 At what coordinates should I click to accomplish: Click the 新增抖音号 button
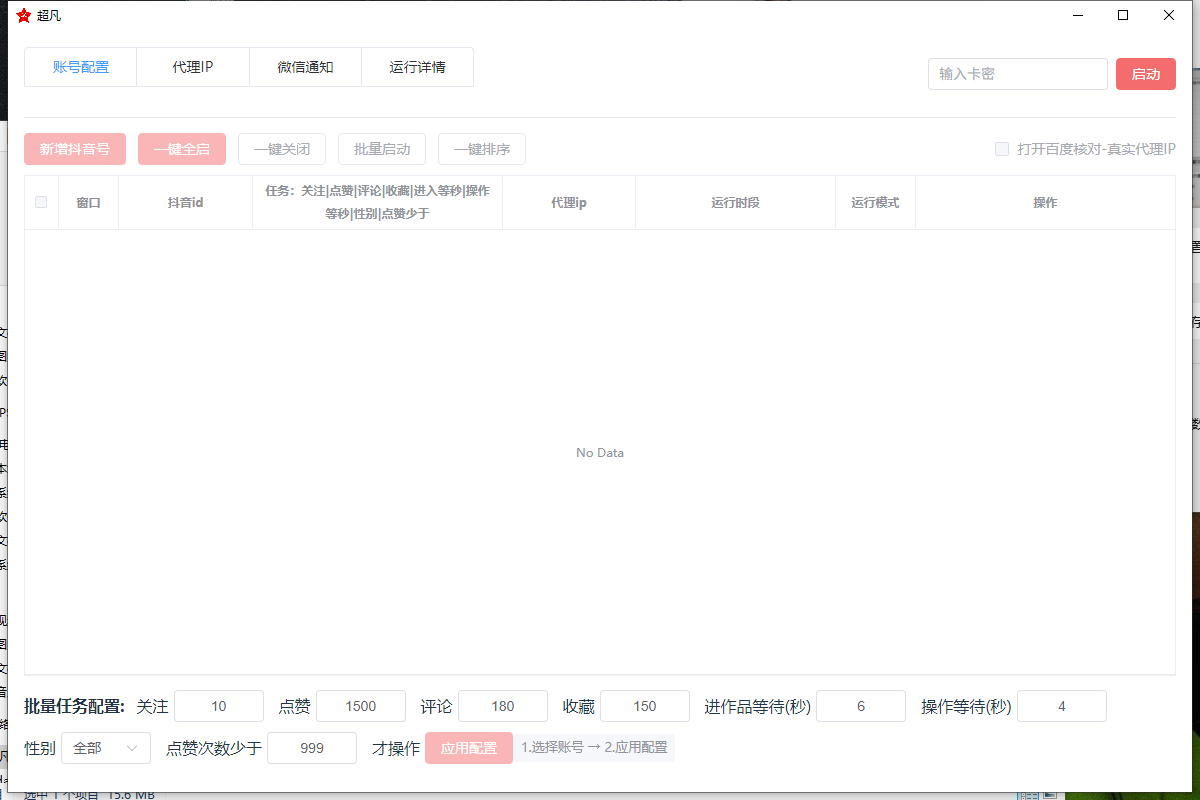(74, 148)
